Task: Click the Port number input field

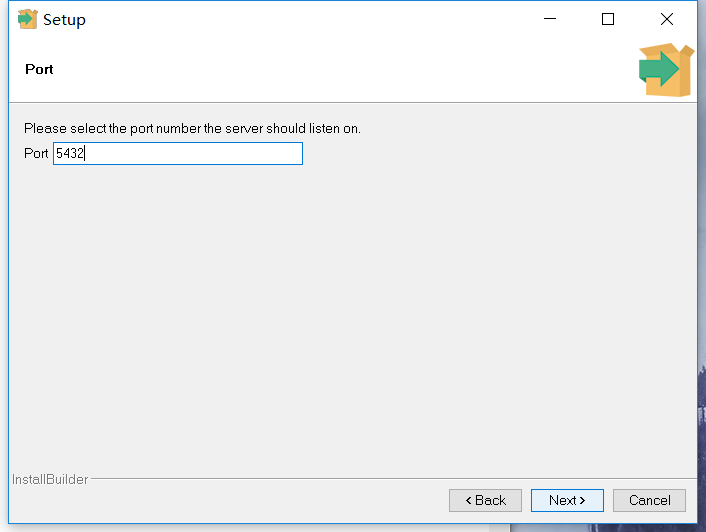Action: (178, 153)
